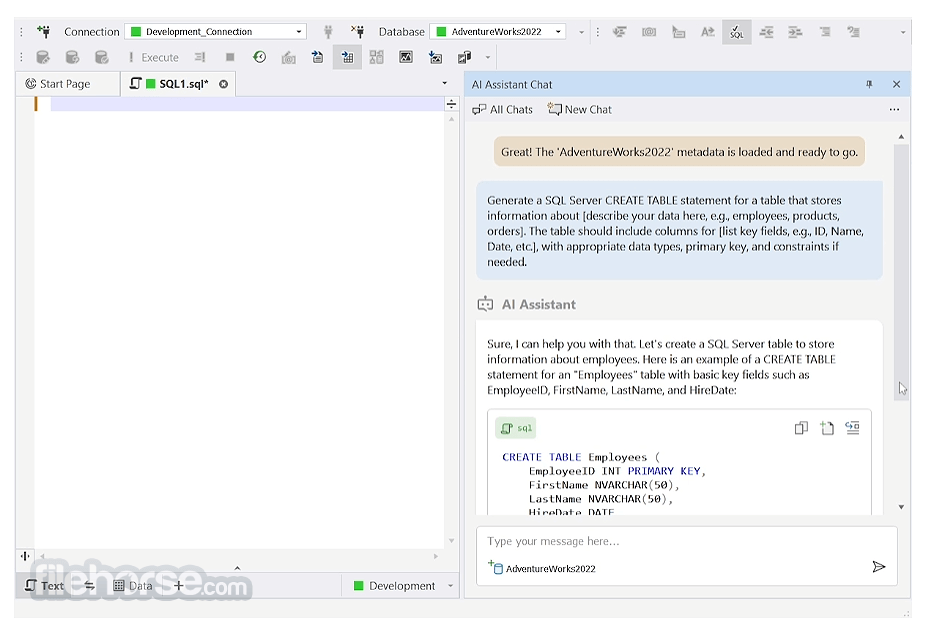Viewport: 926px width, 631px height.
Task: Click the chat scroll down arrow
Action: [901, 507]
